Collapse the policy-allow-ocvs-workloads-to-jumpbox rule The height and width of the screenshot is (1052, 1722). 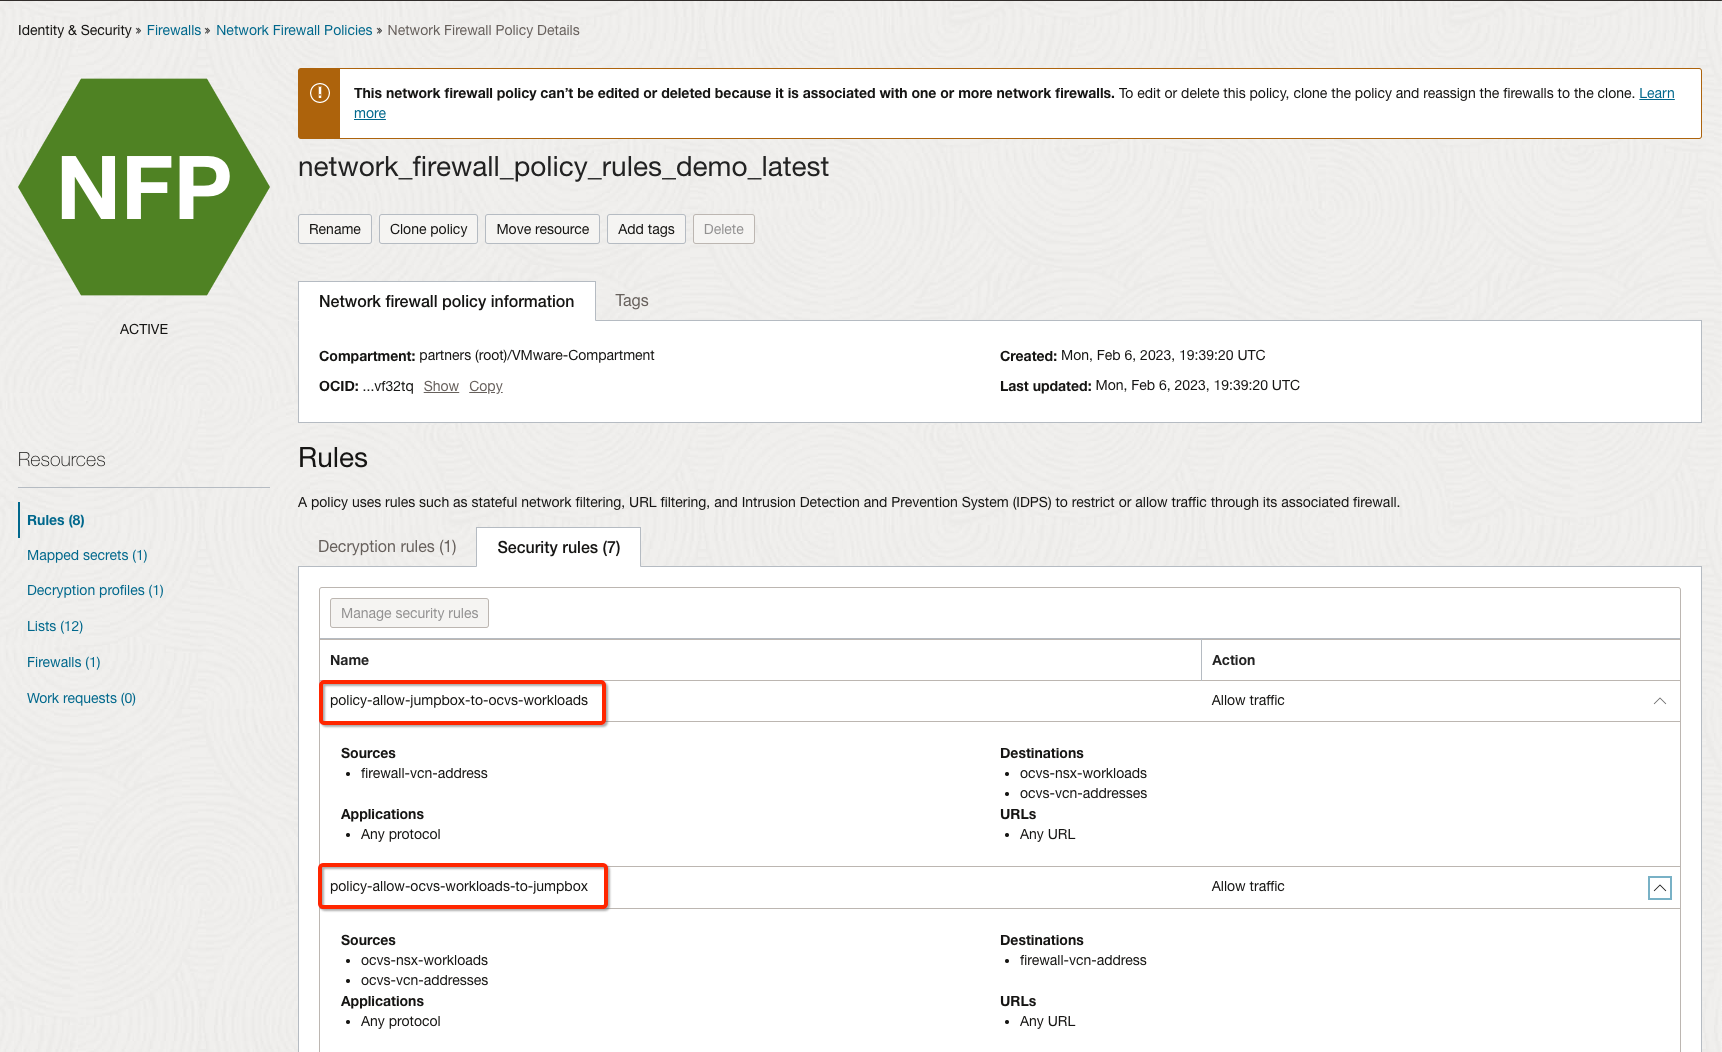click(x=1659, y=887)
